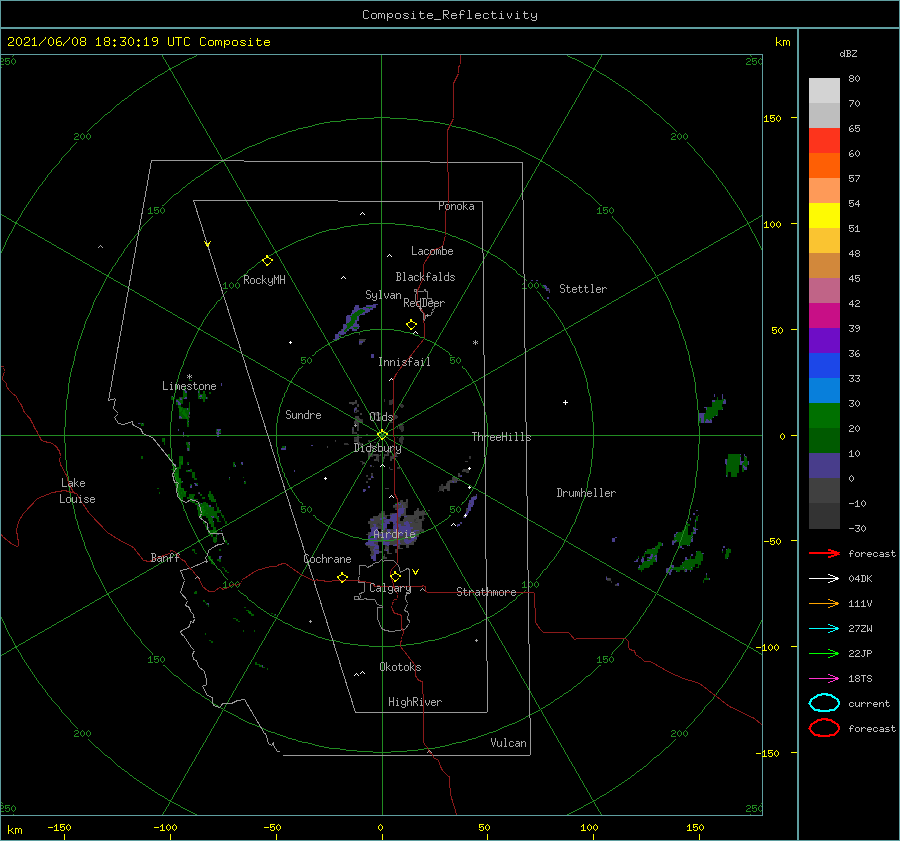
Task: Click the Sundre town label
Action: [303, 414]
